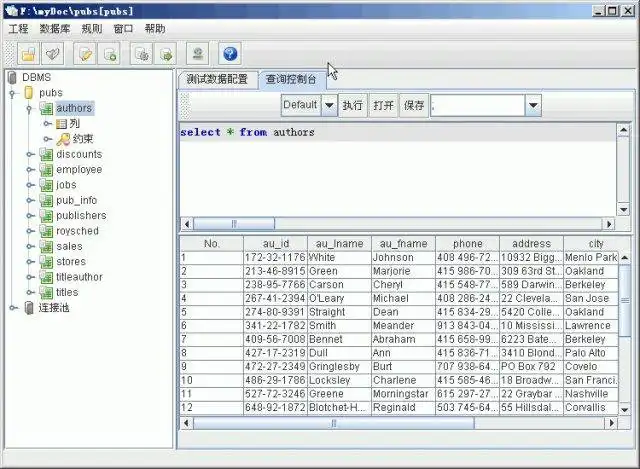The width and height of the screenshot is (640, 469).
Task: Click the new document with green plus icon
Action: tap(109, 53)
